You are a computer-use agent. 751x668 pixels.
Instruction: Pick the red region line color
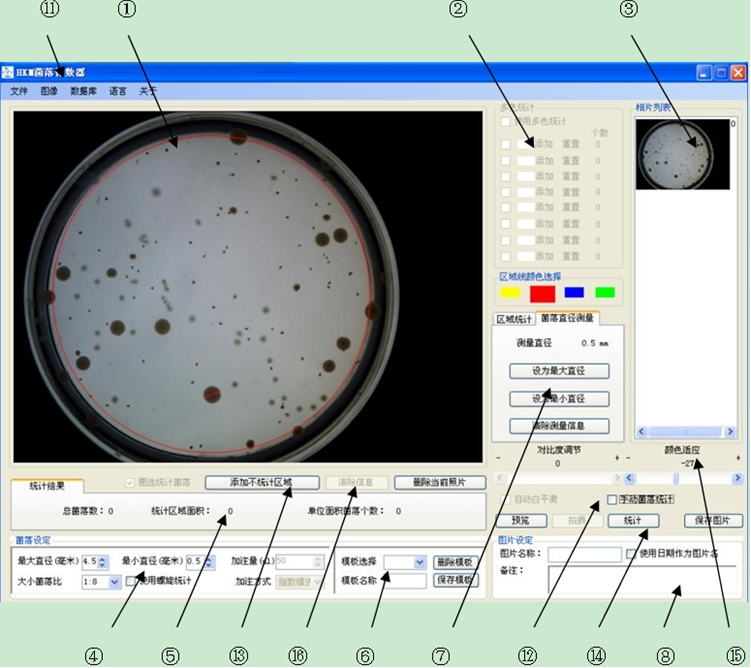[x=542, y=293]
